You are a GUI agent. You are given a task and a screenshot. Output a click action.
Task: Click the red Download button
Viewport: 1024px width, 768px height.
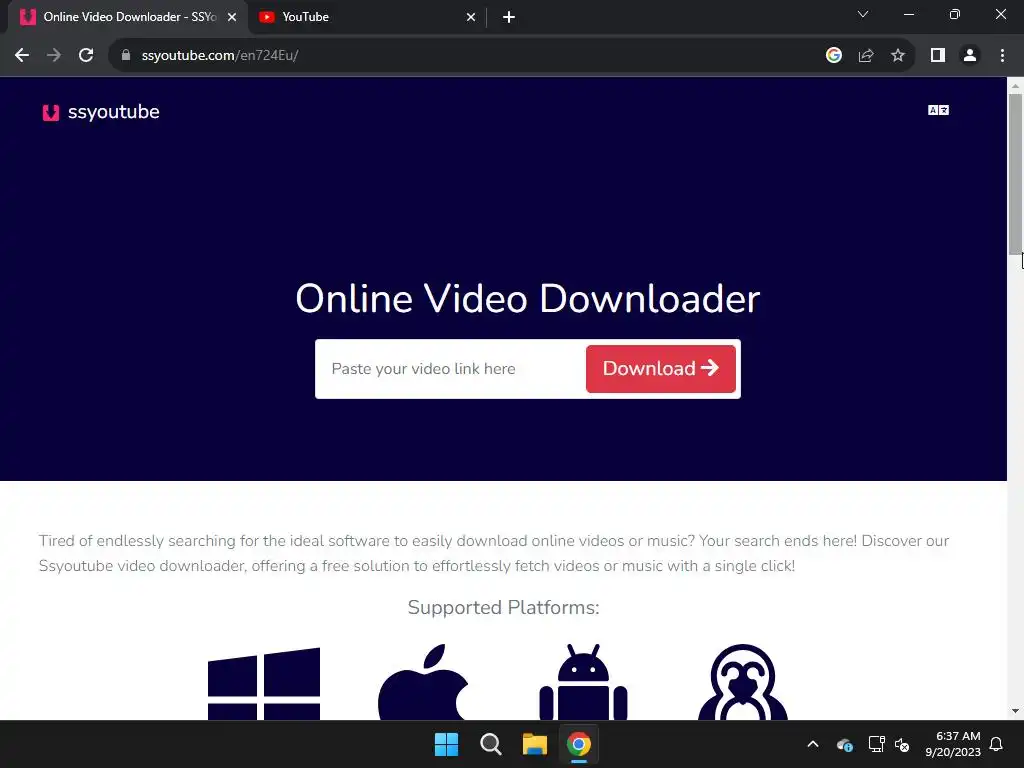click(661, 369)
